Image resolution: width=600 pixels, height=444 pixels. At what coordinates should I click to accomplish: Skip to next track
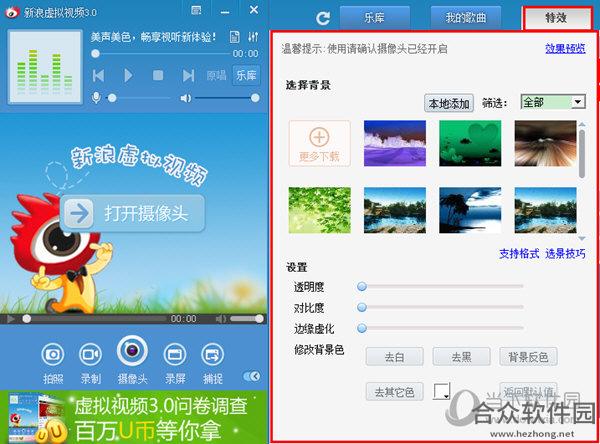(188, 75)
